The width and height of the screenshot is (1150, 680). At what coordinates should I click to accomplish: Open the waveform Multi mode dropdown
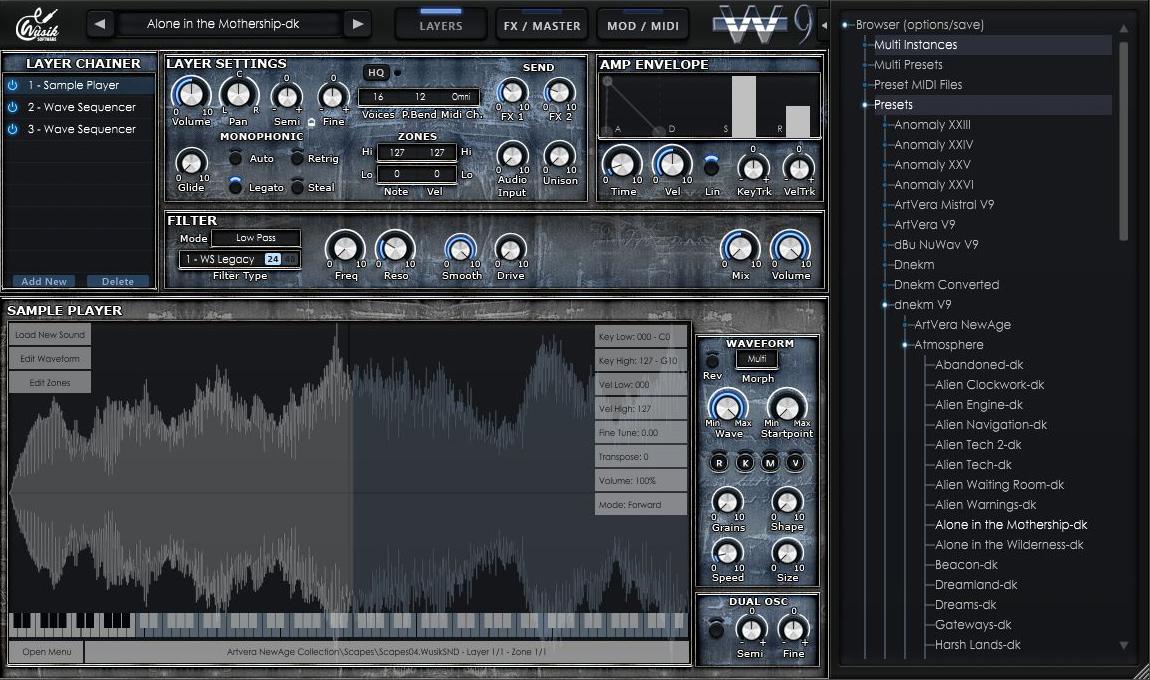[757, 359]
